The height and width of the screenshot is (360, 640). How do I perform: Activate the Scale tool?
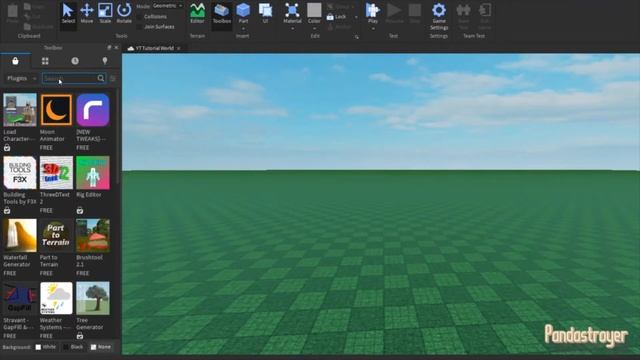[x=105, y=13]
